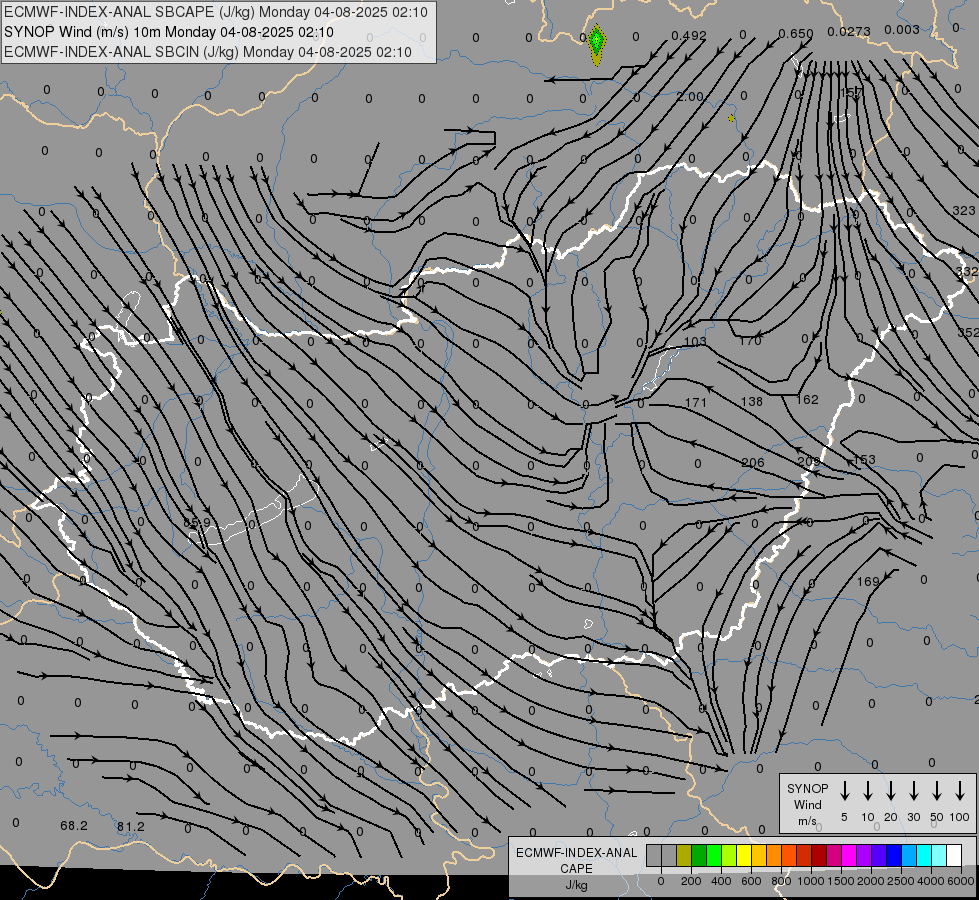Click the 323 value at the right edge

[x=964, y=210]
